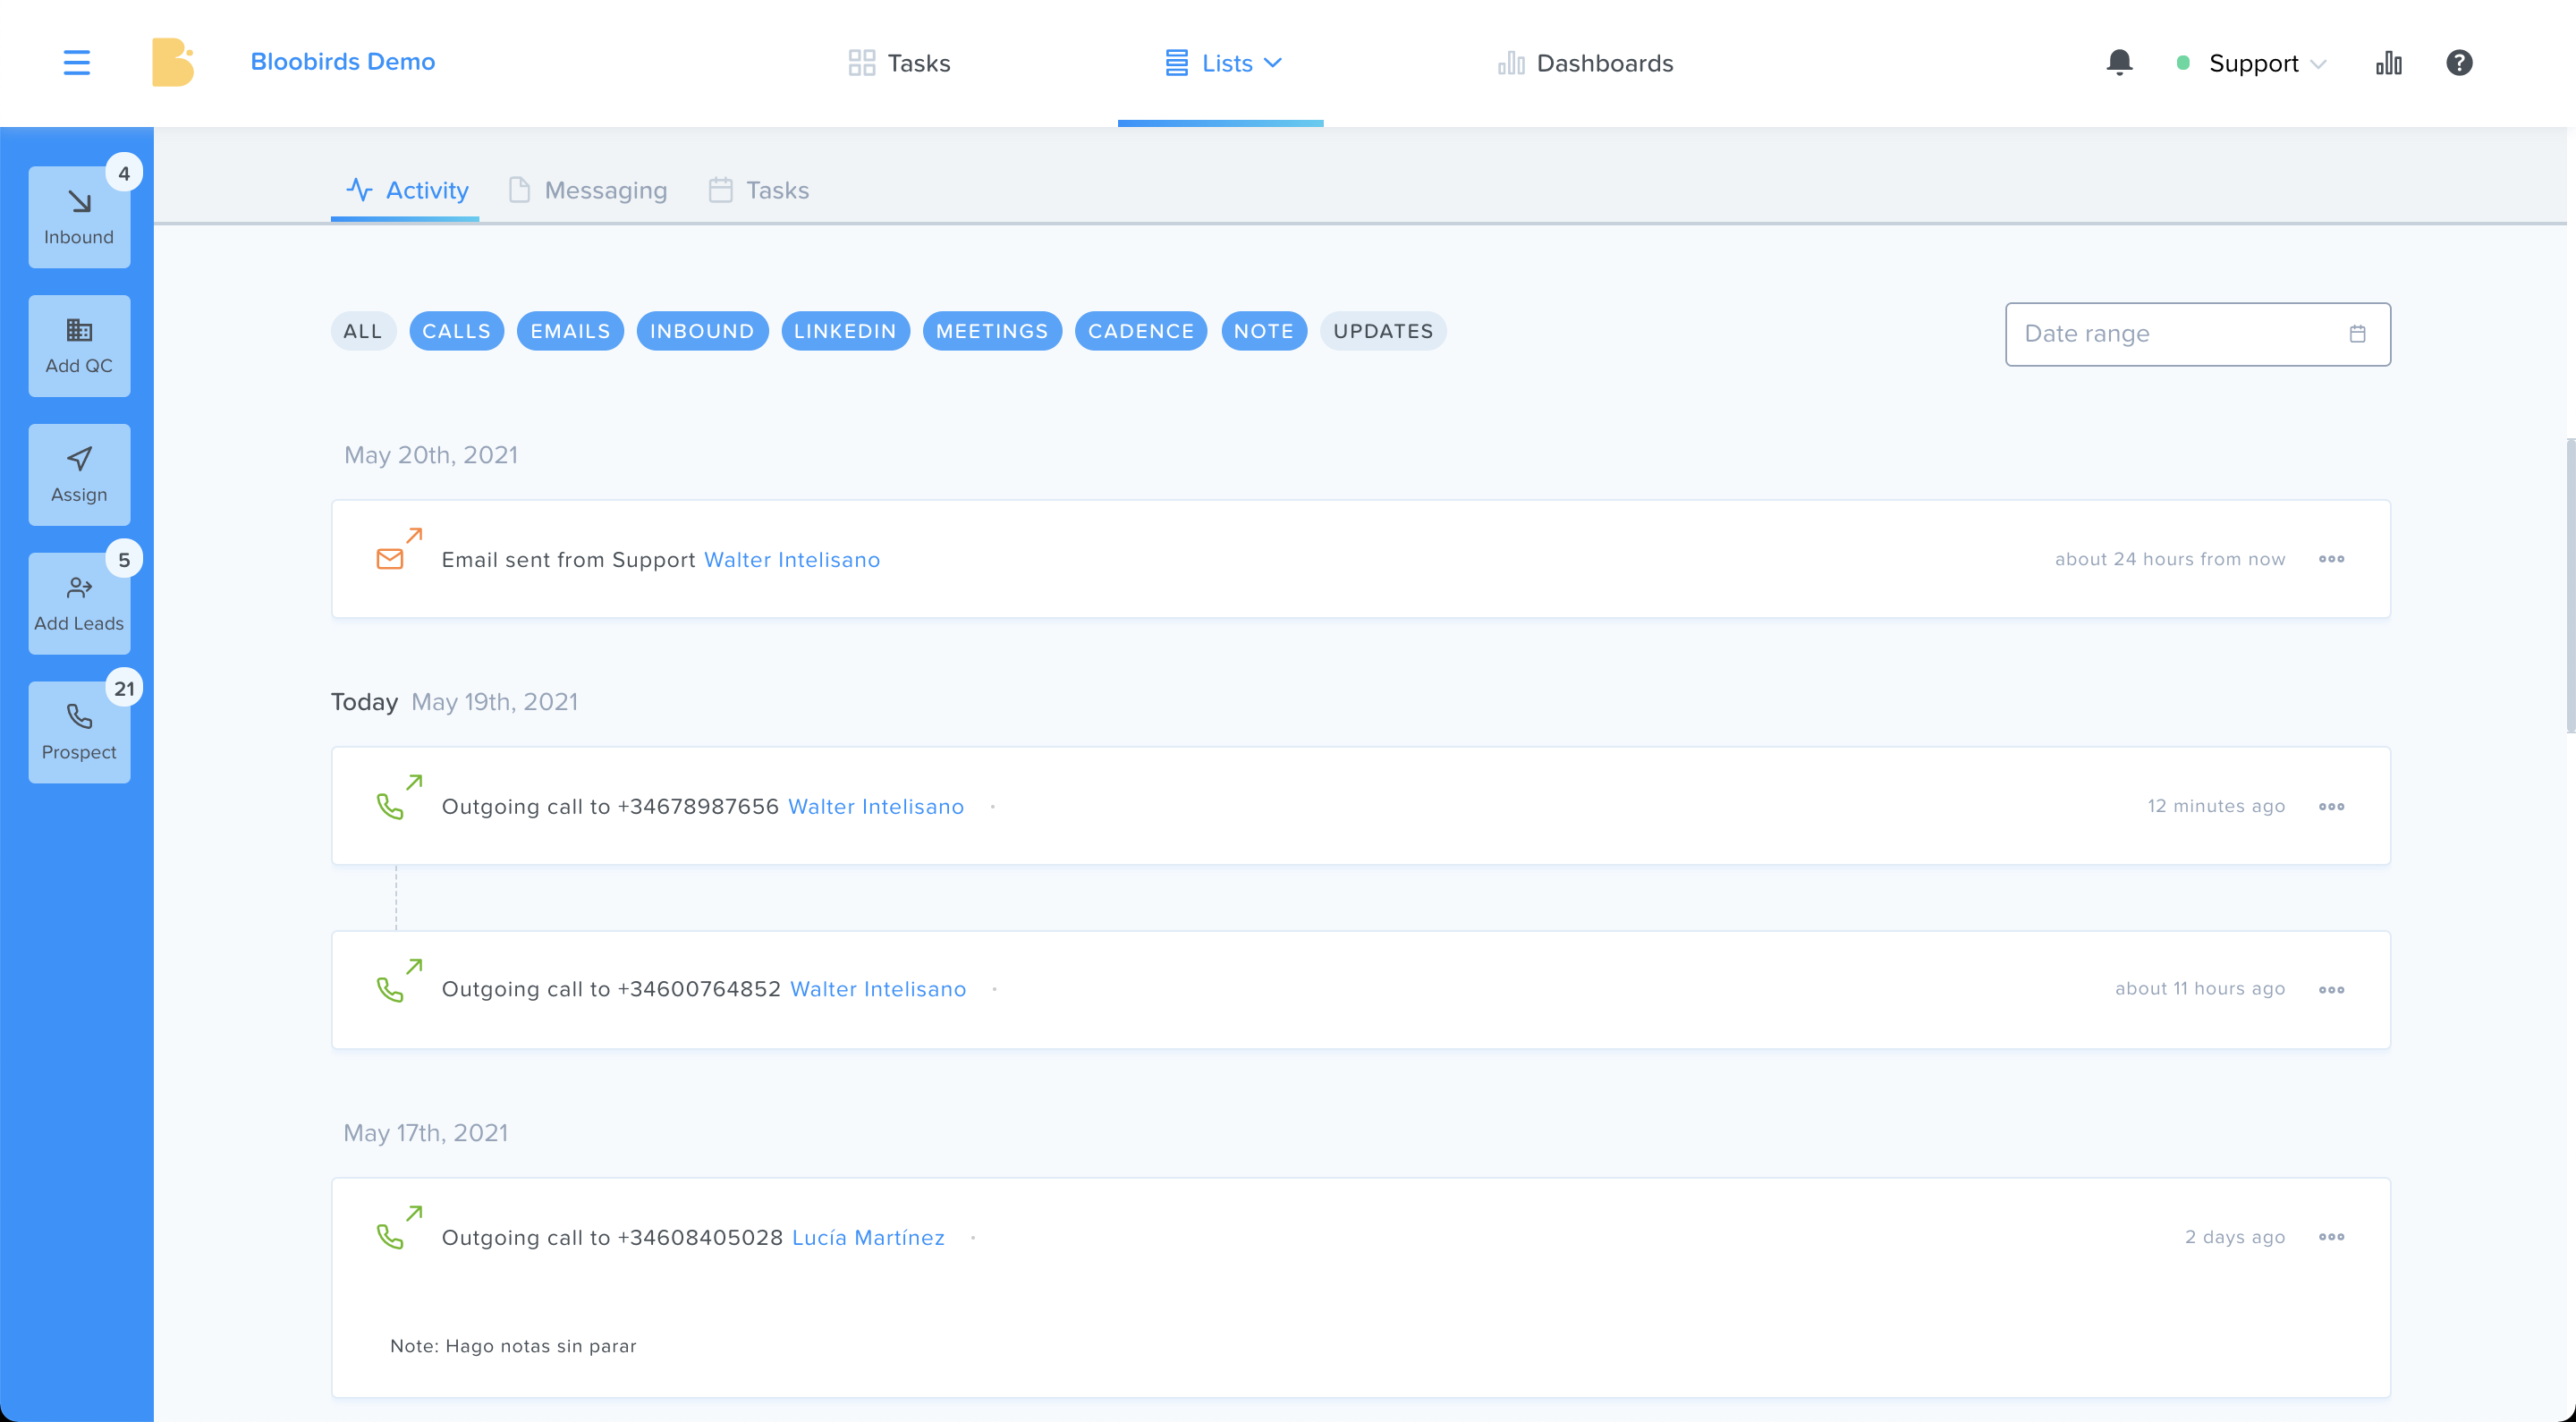Toggle the INBOUND filter chip
The height and width of the screenshot is (1422, 2576).
tap(702, 331)
